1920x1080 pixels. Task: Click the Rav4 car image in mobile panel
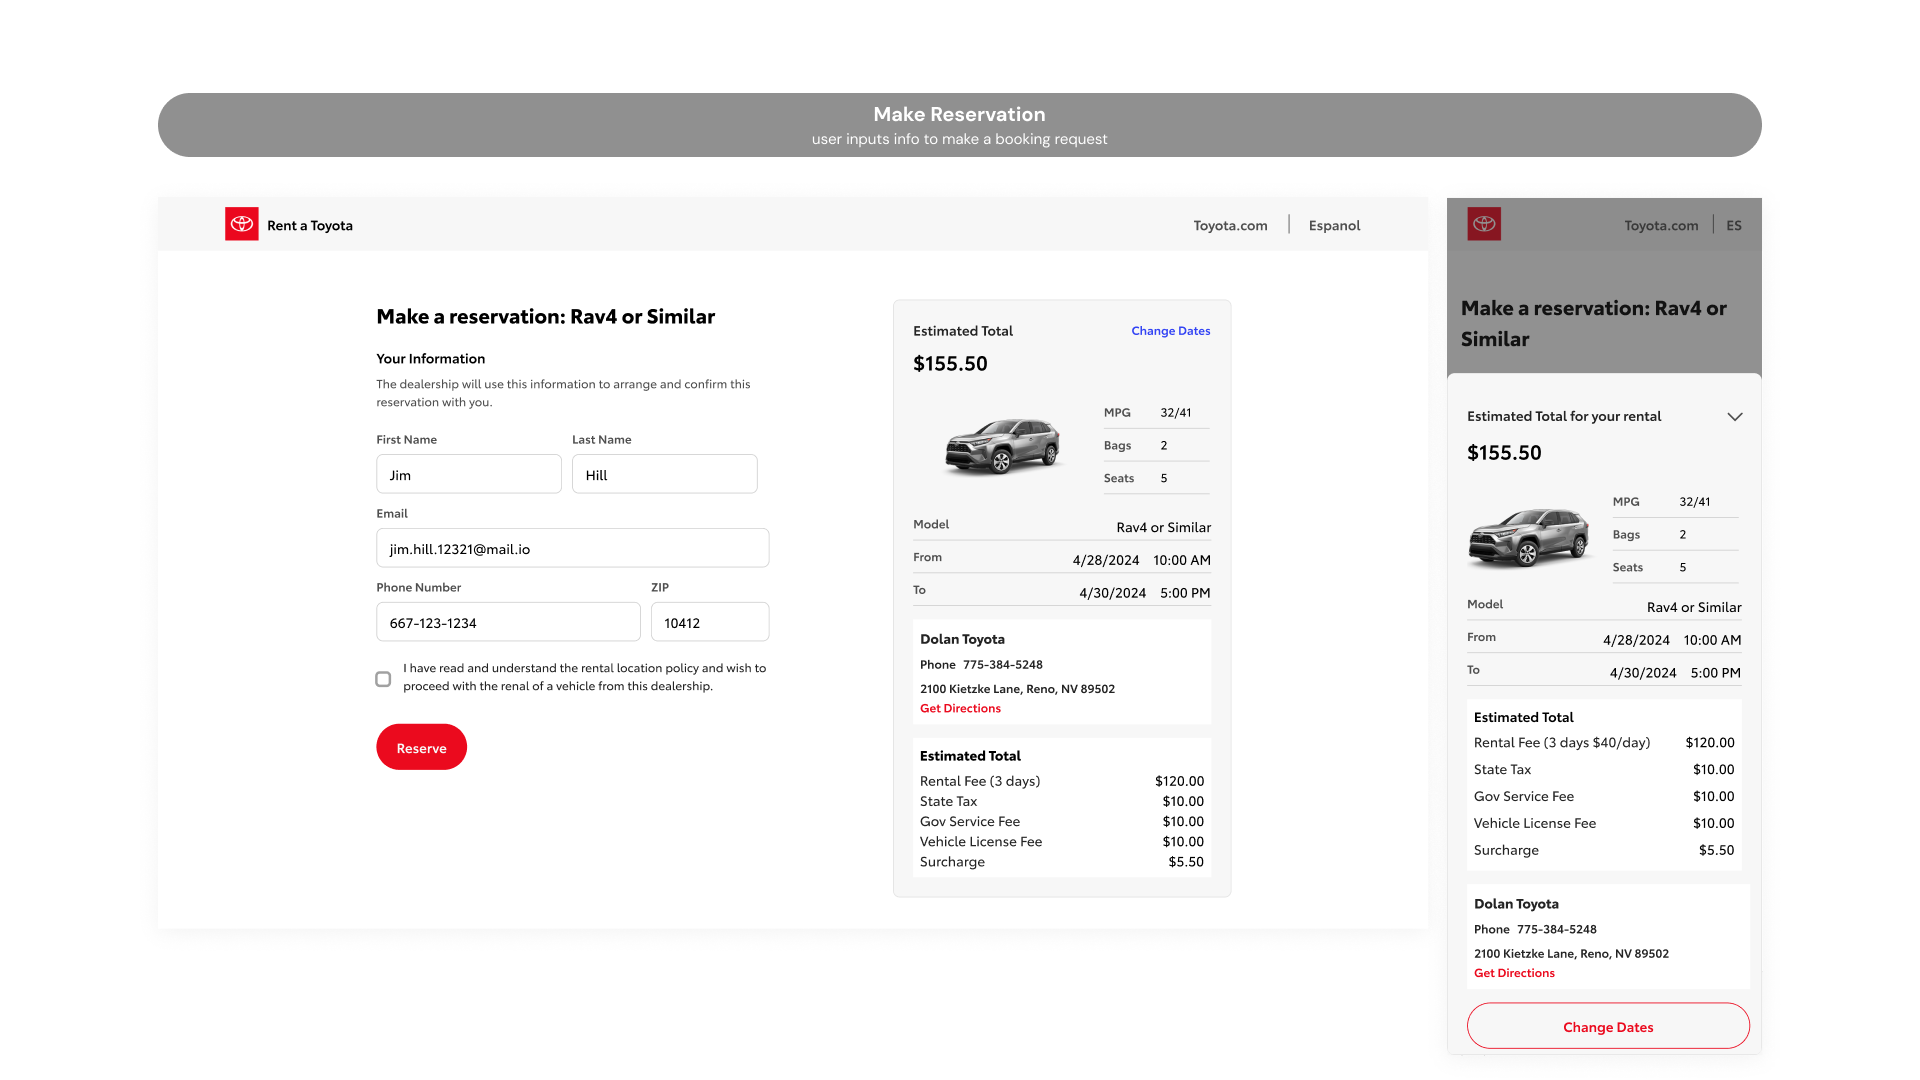click(x=1528, y=537)
